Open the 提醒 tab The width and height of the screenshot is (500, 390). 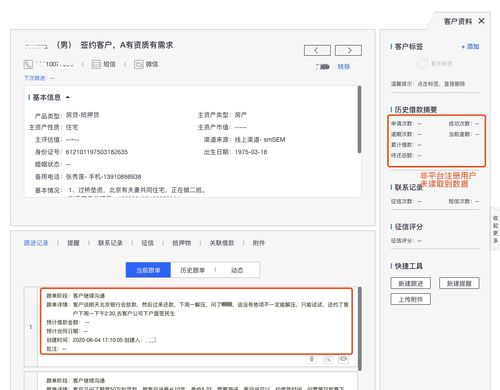[x=73, y=243]
